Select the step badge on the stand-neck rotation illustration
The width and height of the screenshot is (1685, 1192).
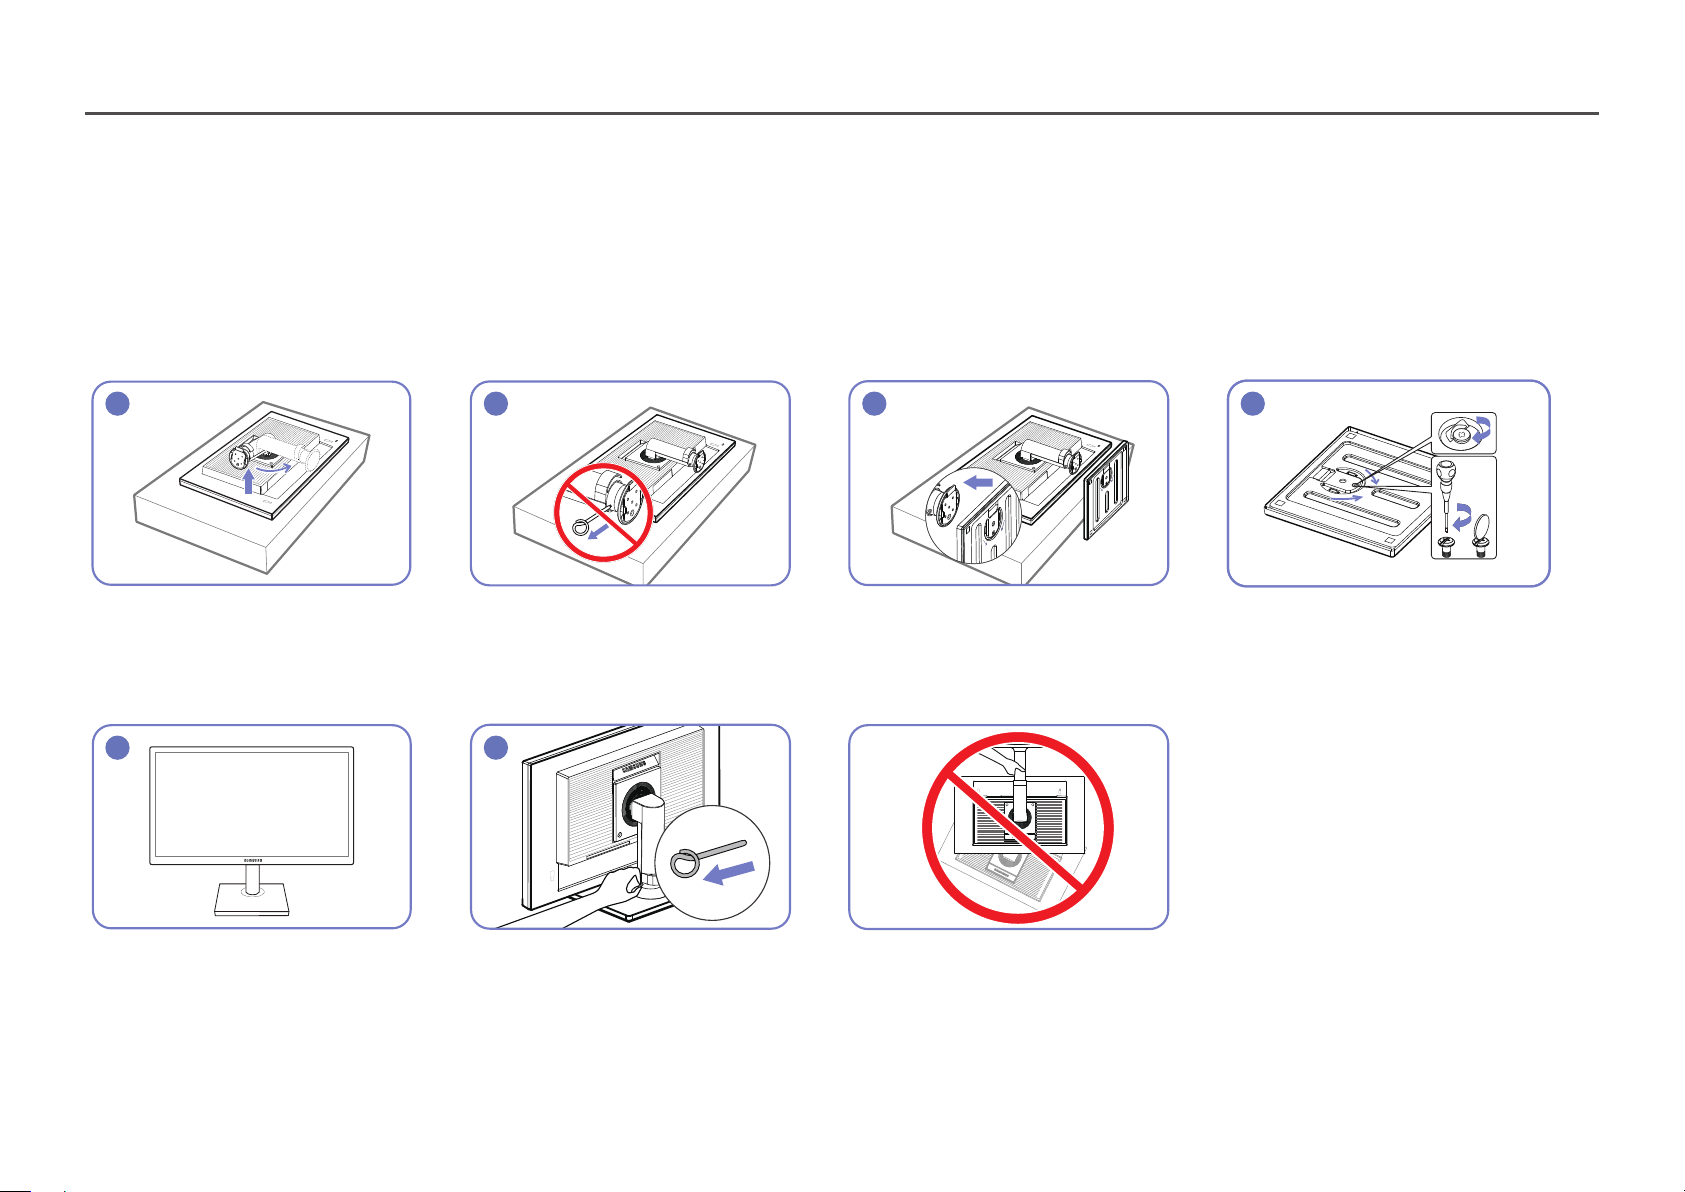[118, 404]
